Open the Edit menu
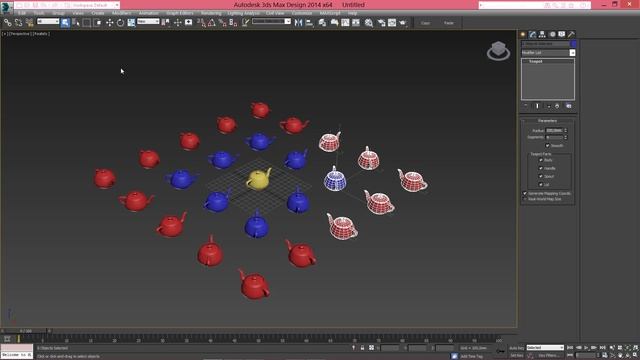The height and width of the screenshot is (360, 640). tap(22, 13)
